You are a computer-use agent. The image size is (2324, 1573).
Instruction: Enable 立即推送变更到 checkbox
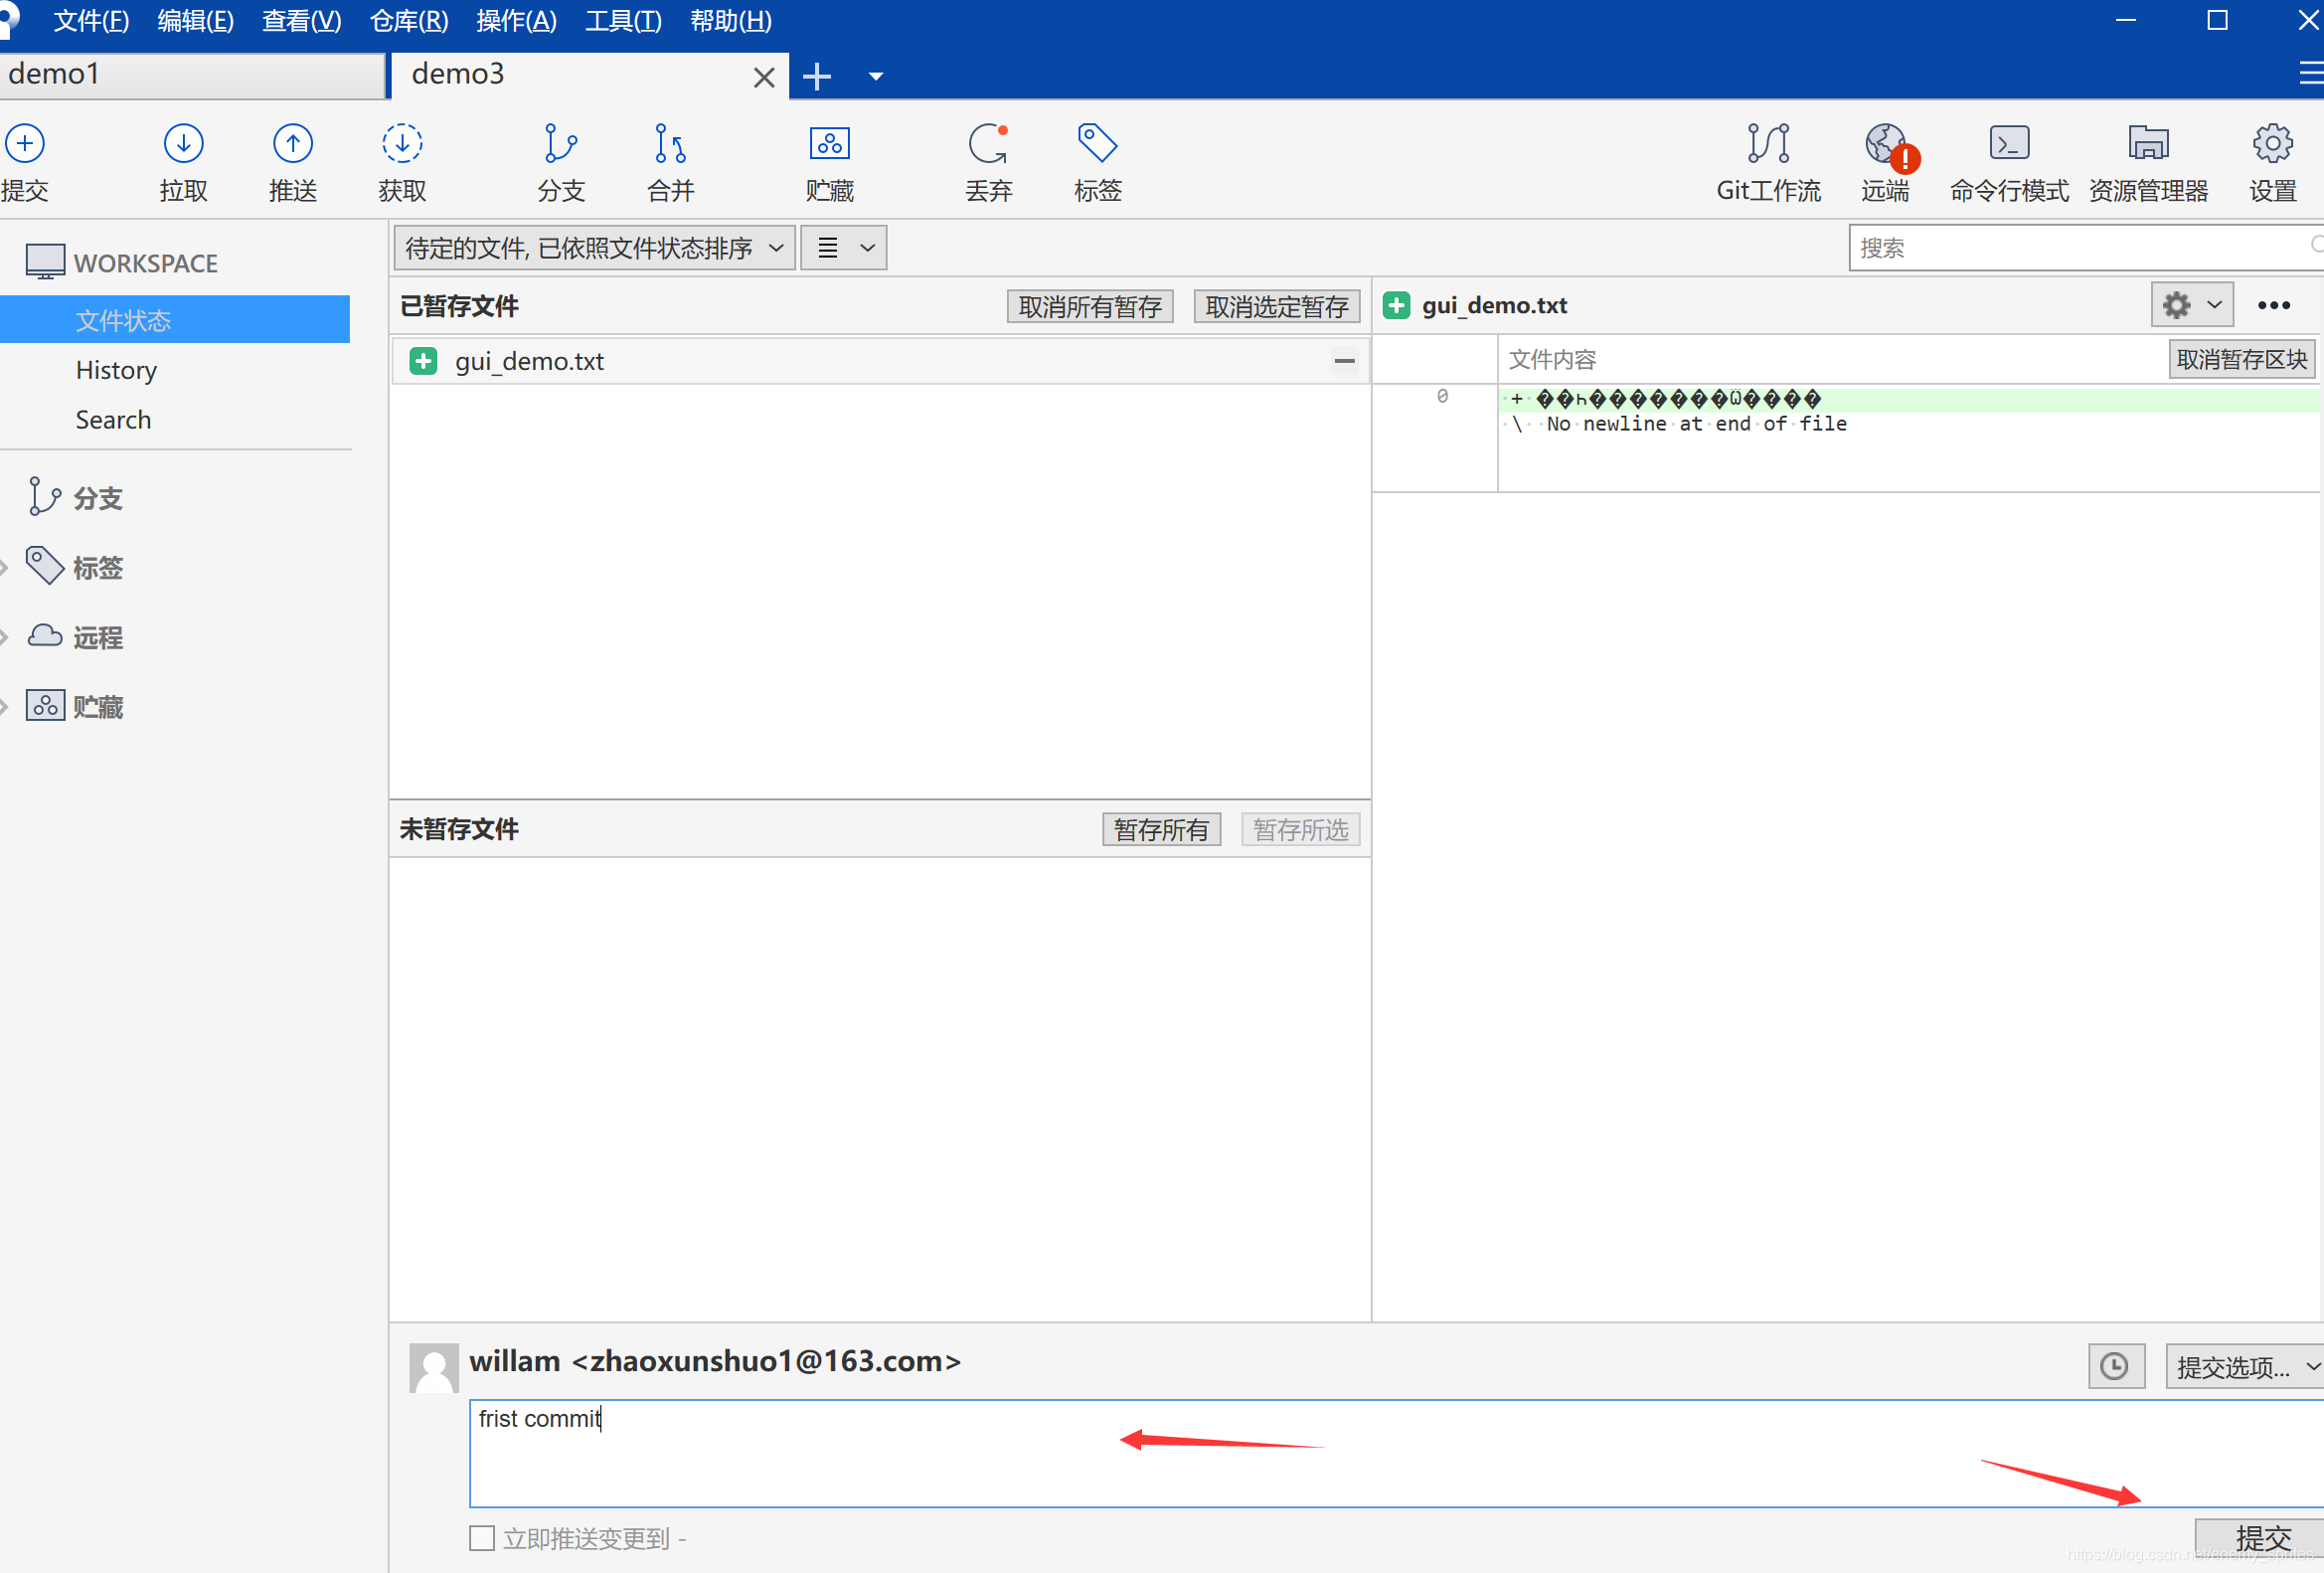tap(482, 1537)
